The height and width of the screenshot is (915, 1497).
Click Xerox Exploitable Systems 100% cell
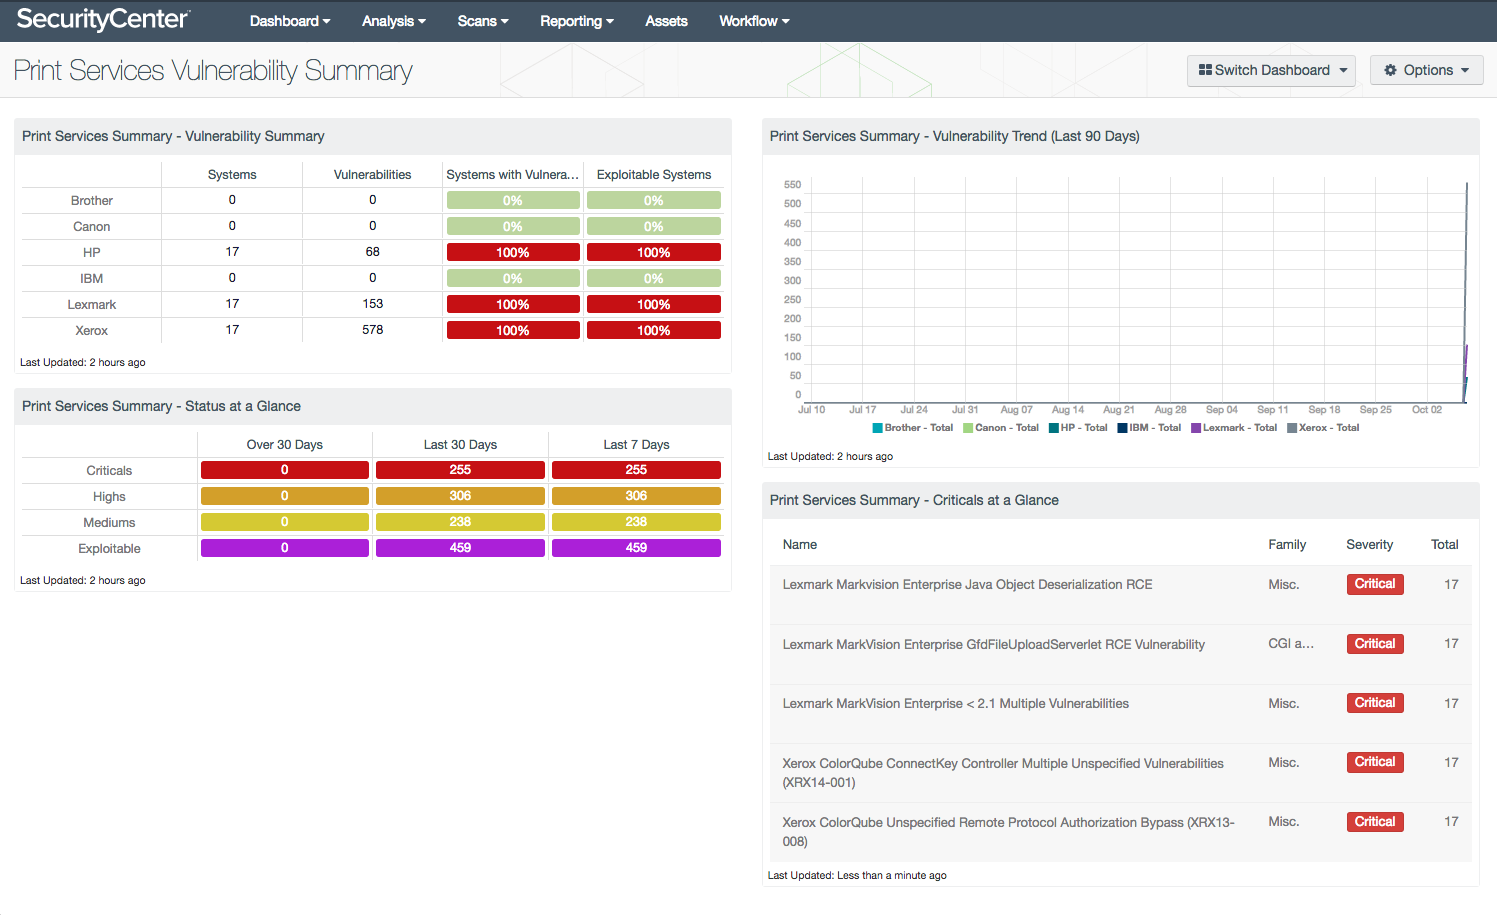pyautogui.click(x=654, y=331)
